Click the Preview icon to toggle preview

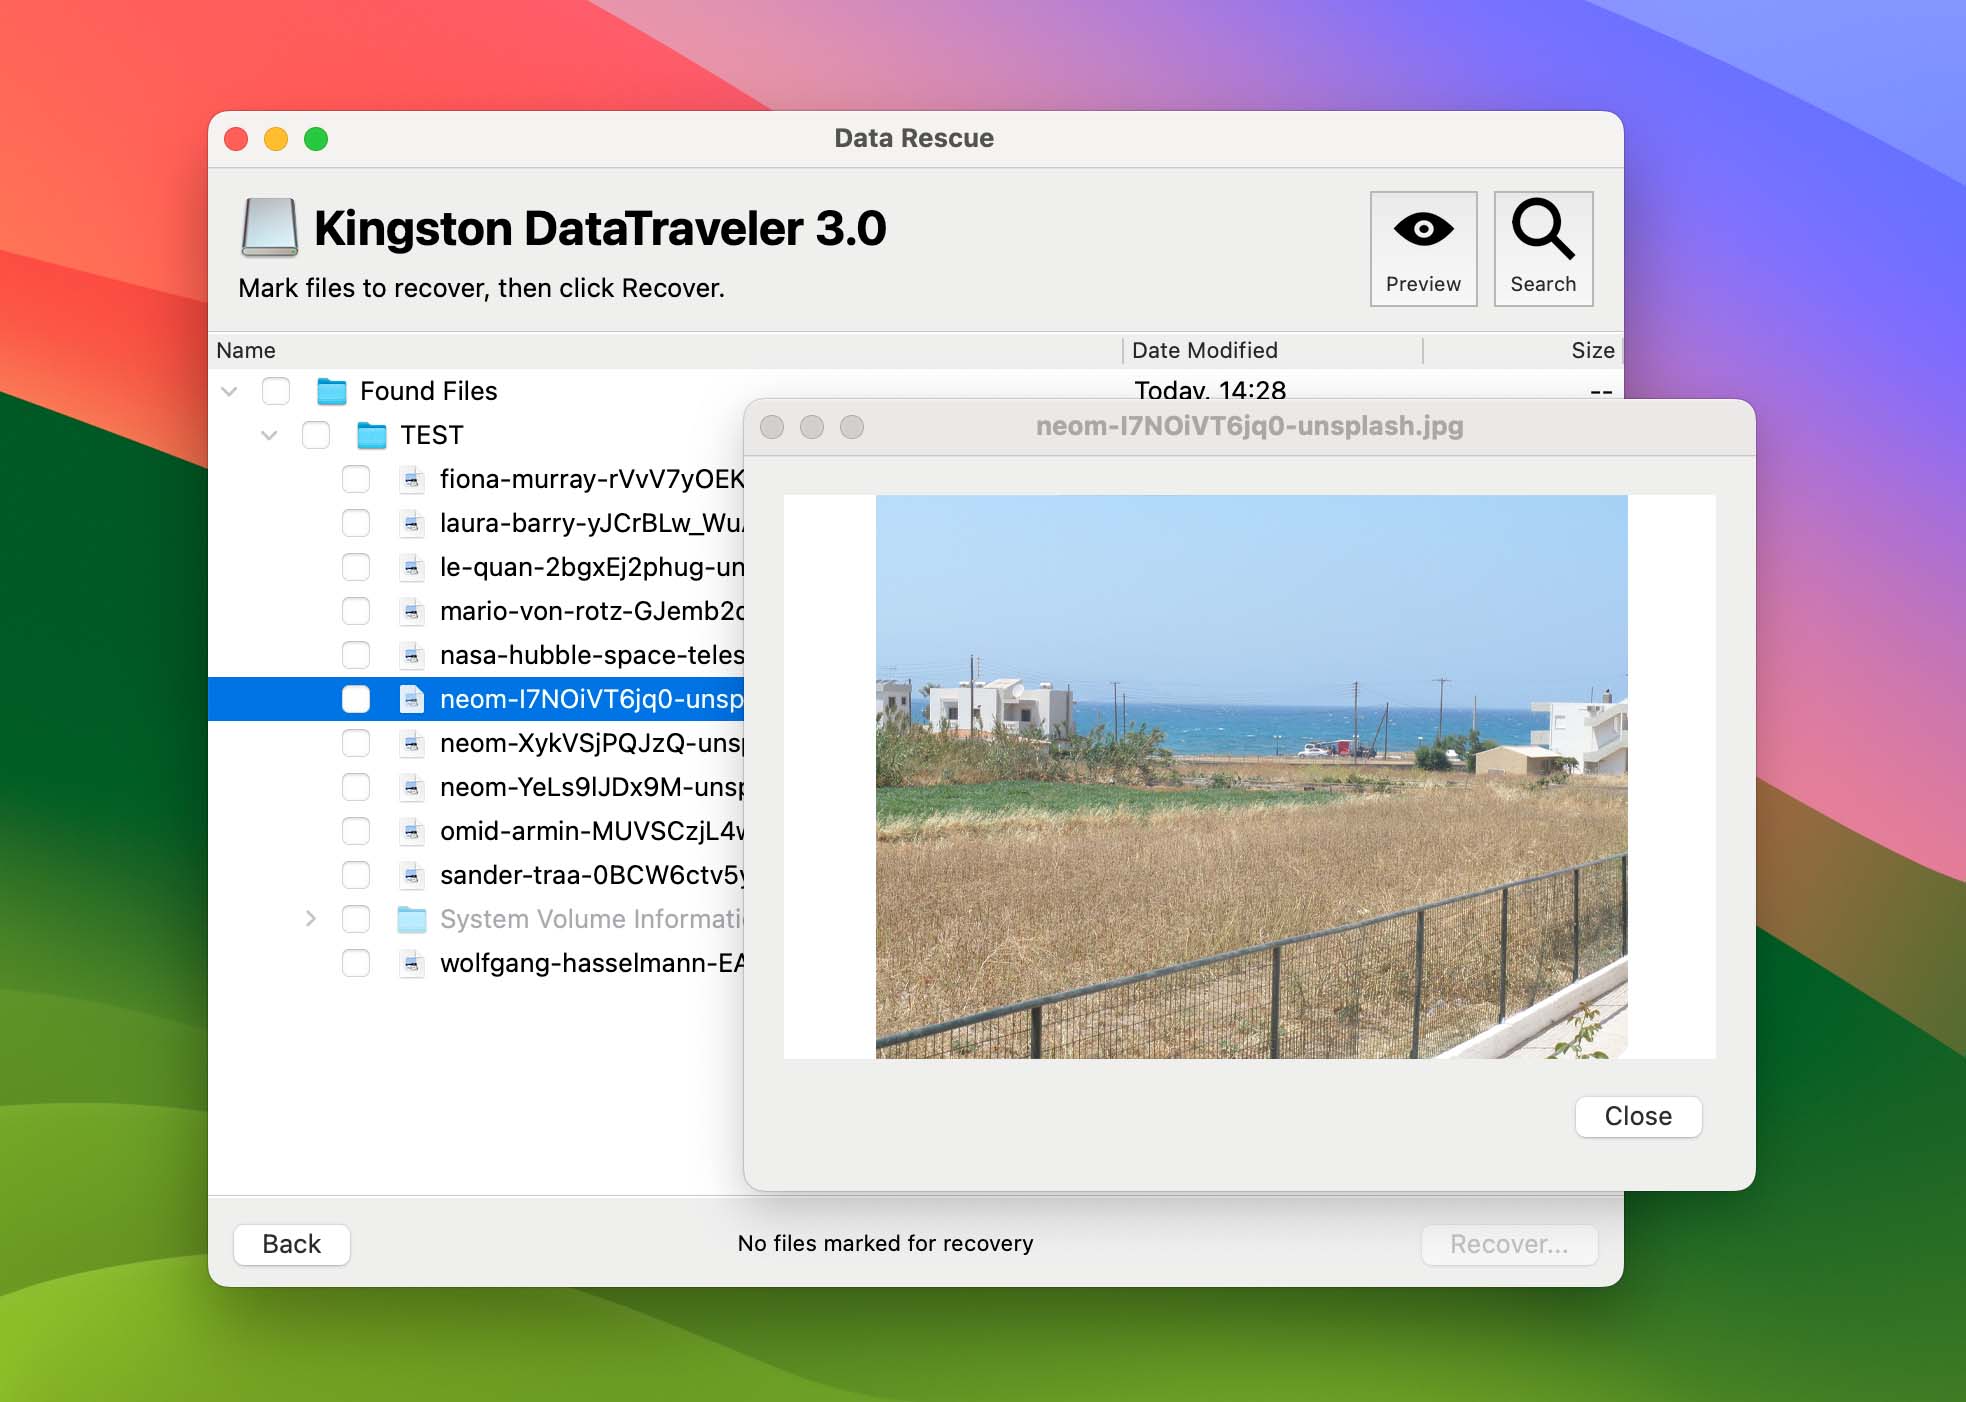tap(1421, 246)
